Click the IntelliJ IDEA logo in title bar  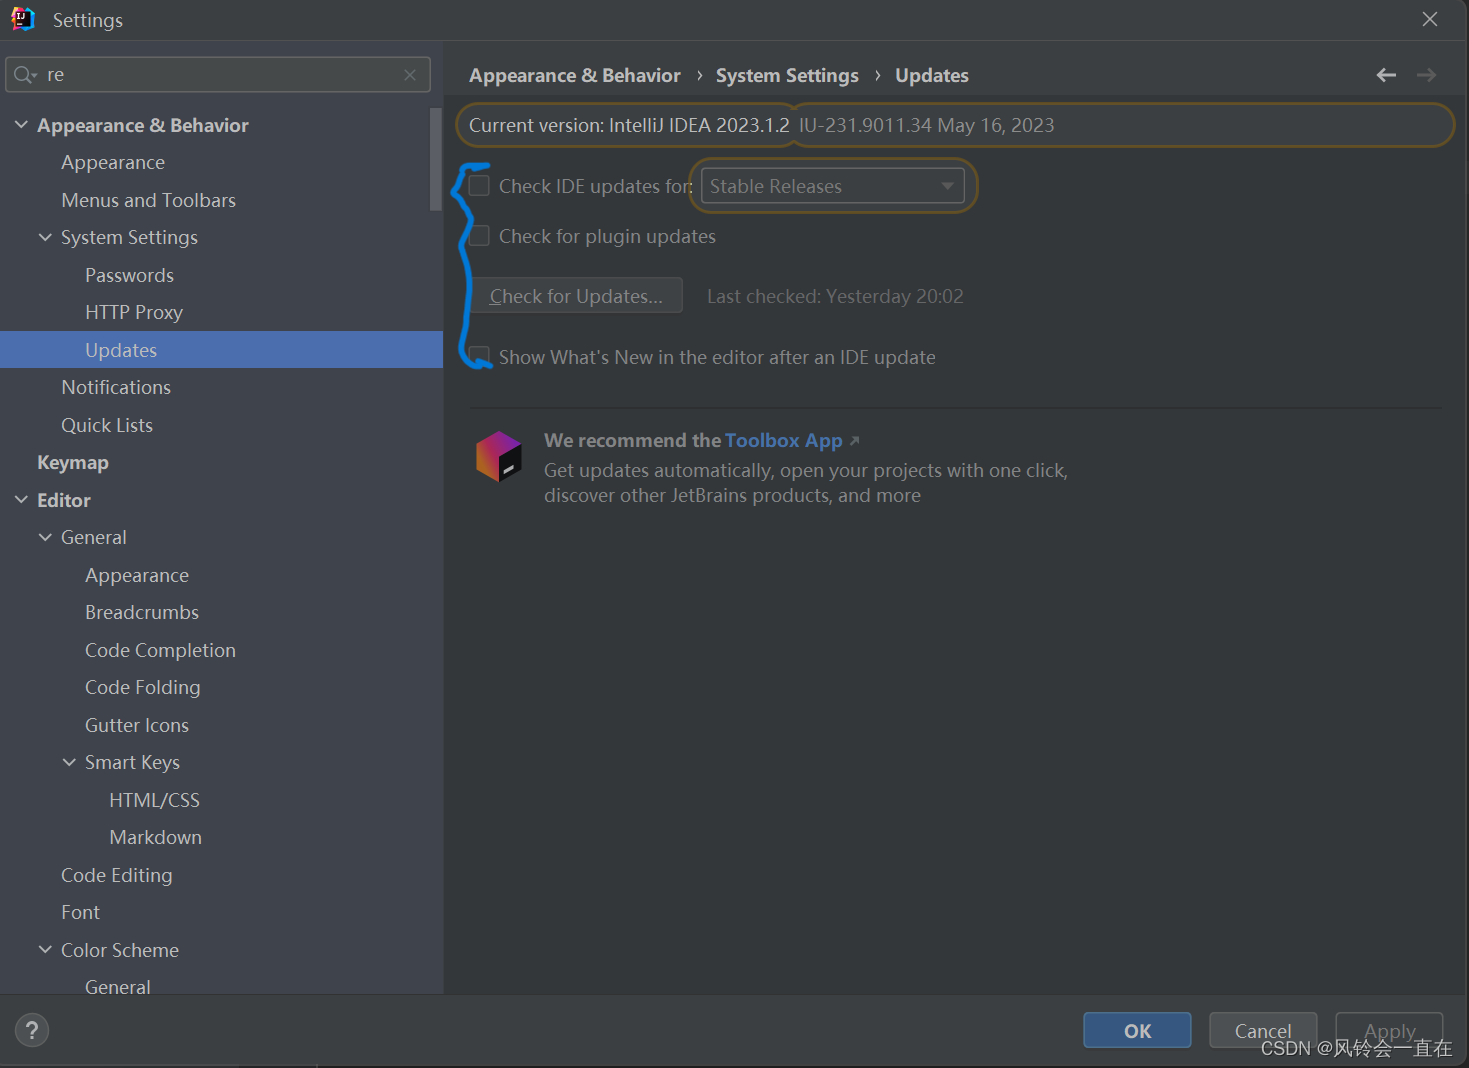[x=23, y=19]
